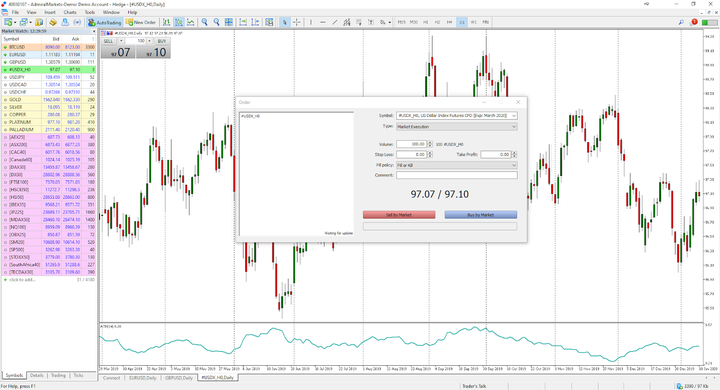
Task: Select the cursor arrow tool
Action: [x=285, y=22]
